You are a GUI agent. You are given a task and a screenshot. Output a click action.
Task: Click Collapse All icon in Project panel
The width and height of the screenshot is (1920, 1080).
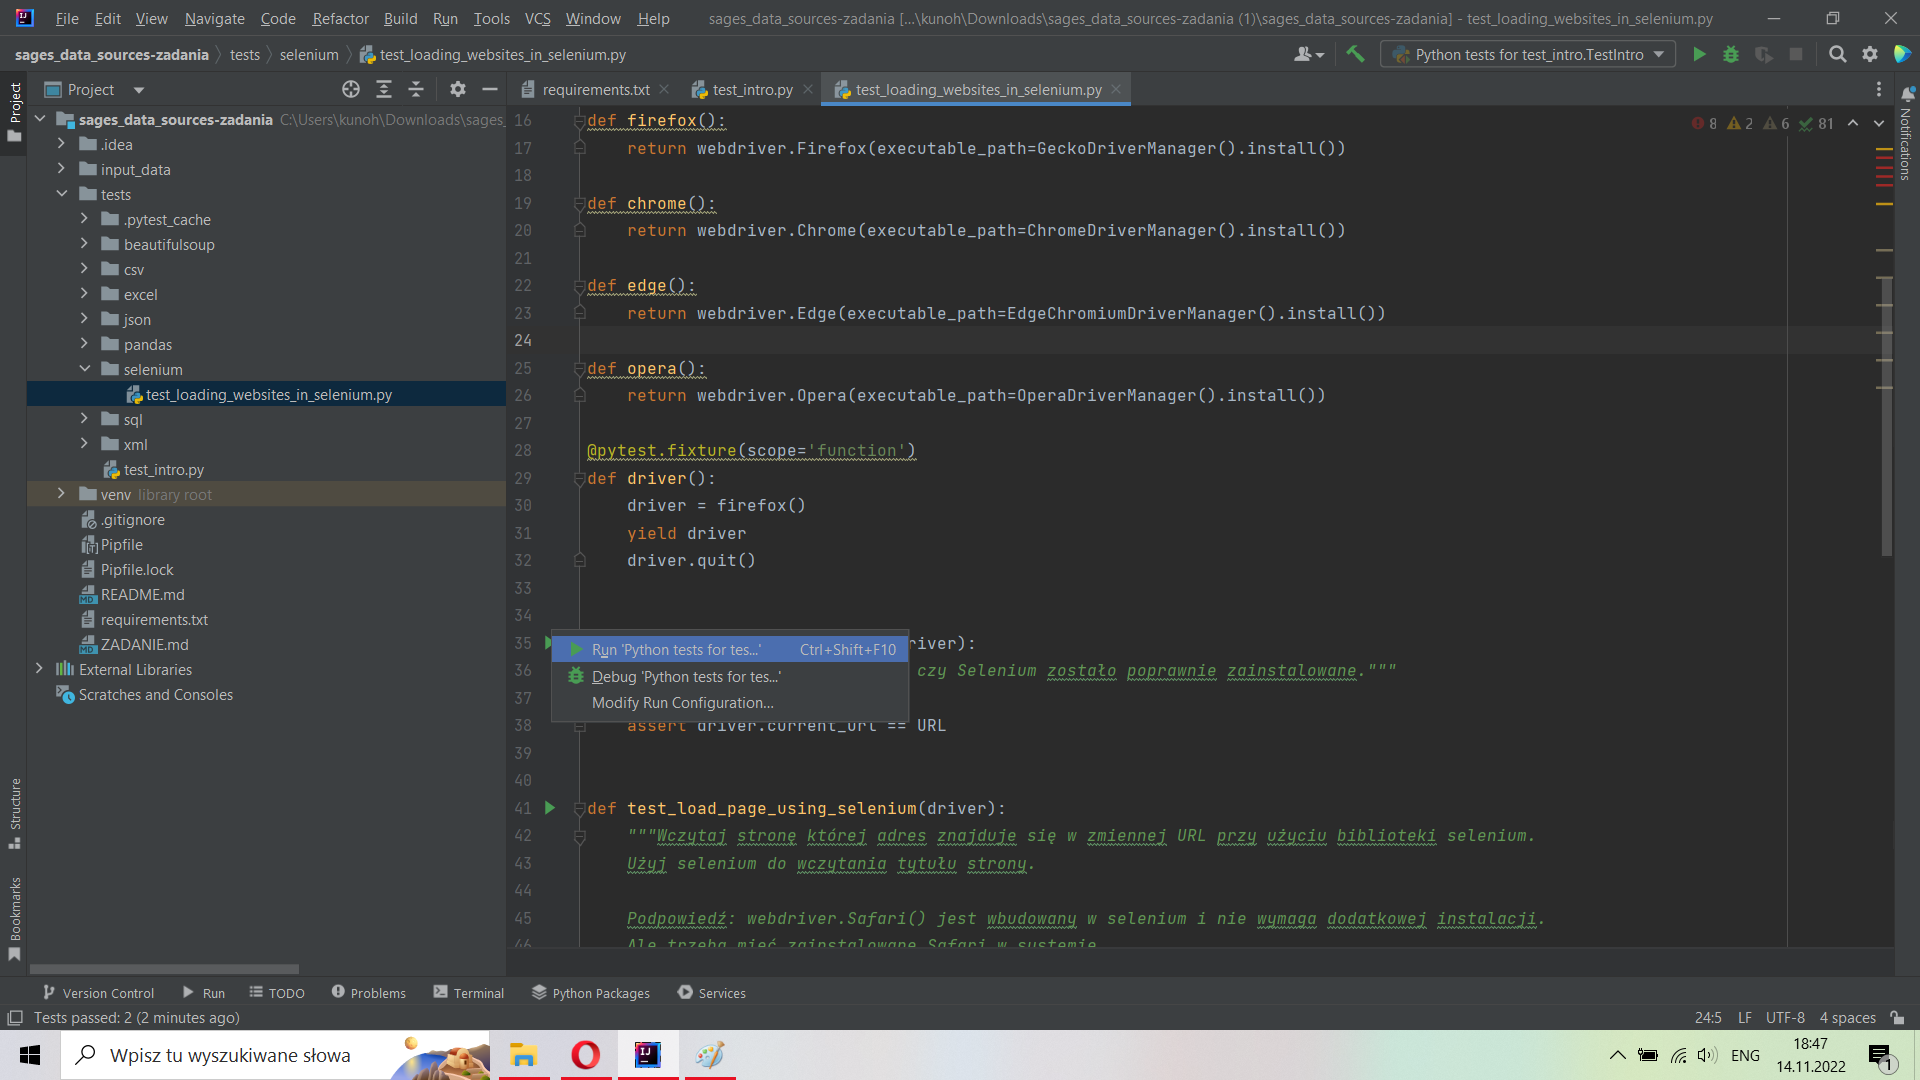pyautogui.click(x=416, y=90)
